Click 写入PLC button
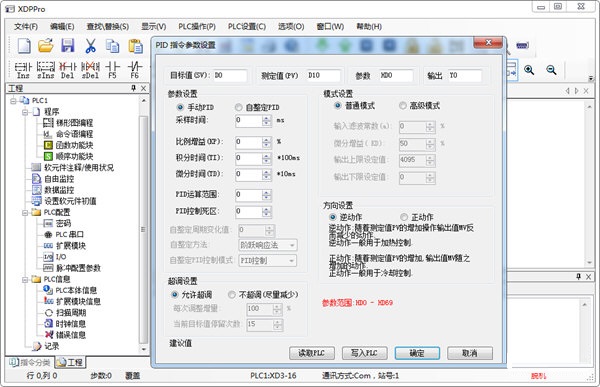The width and height of the screenshot is (600, 387). coord(364,353)
